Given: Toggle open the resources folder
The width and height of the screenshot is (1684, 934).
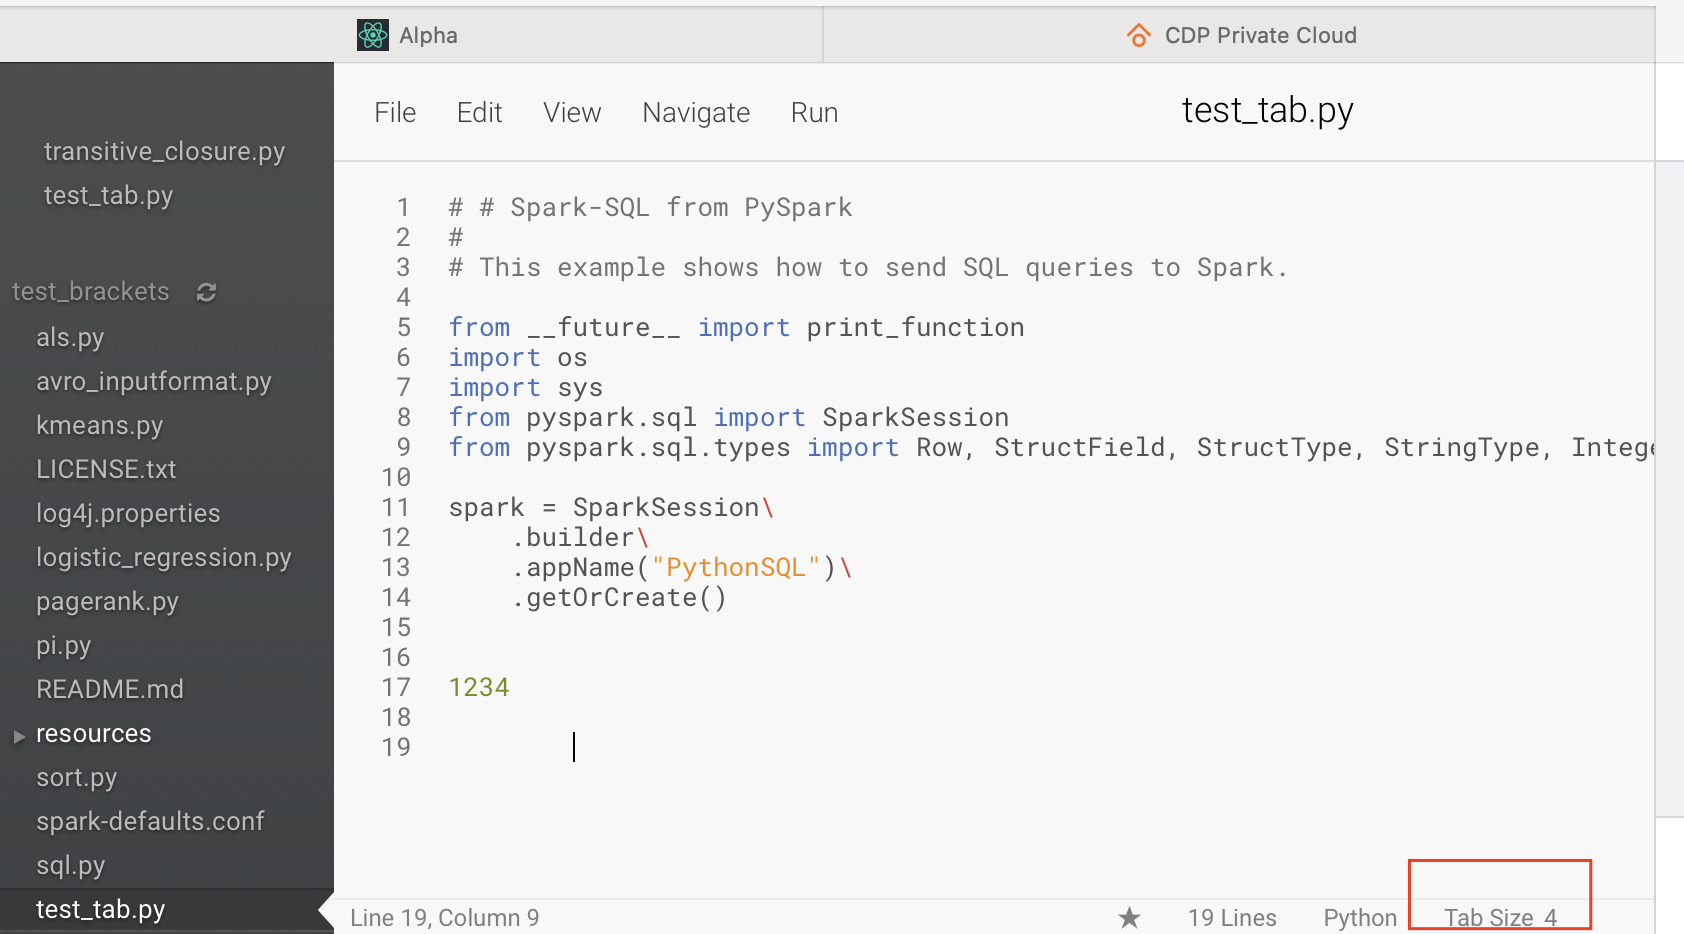Looking at the screenshot, I should pyautogui.click(x=20, y=735).
